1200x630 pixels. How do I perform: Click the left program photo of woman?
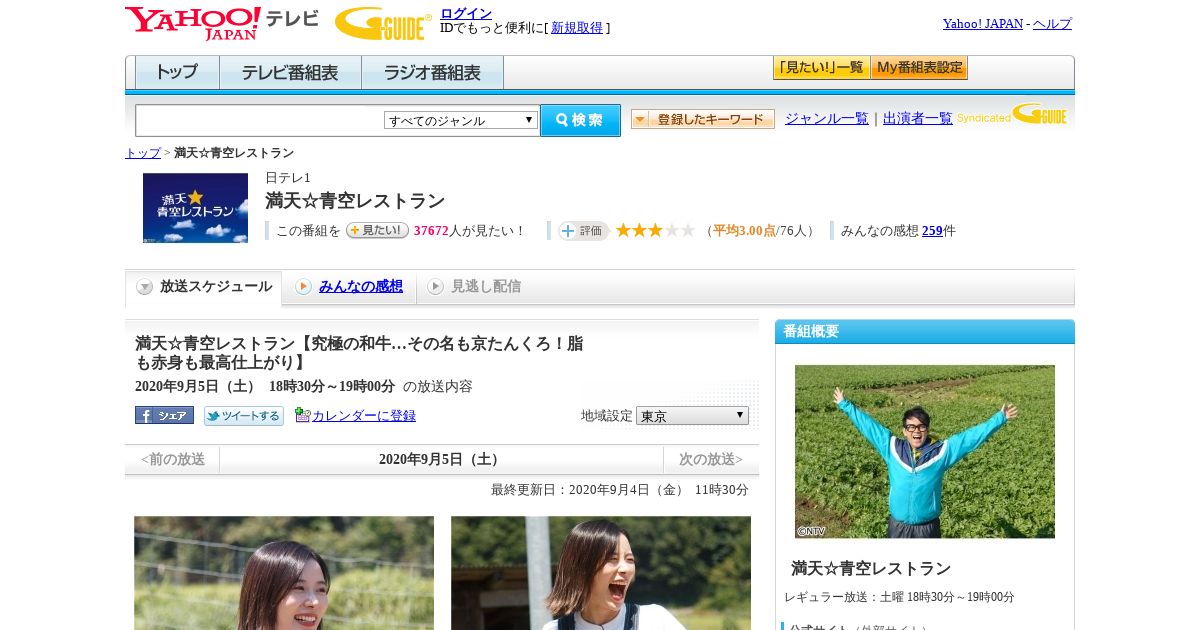[284, 573]
